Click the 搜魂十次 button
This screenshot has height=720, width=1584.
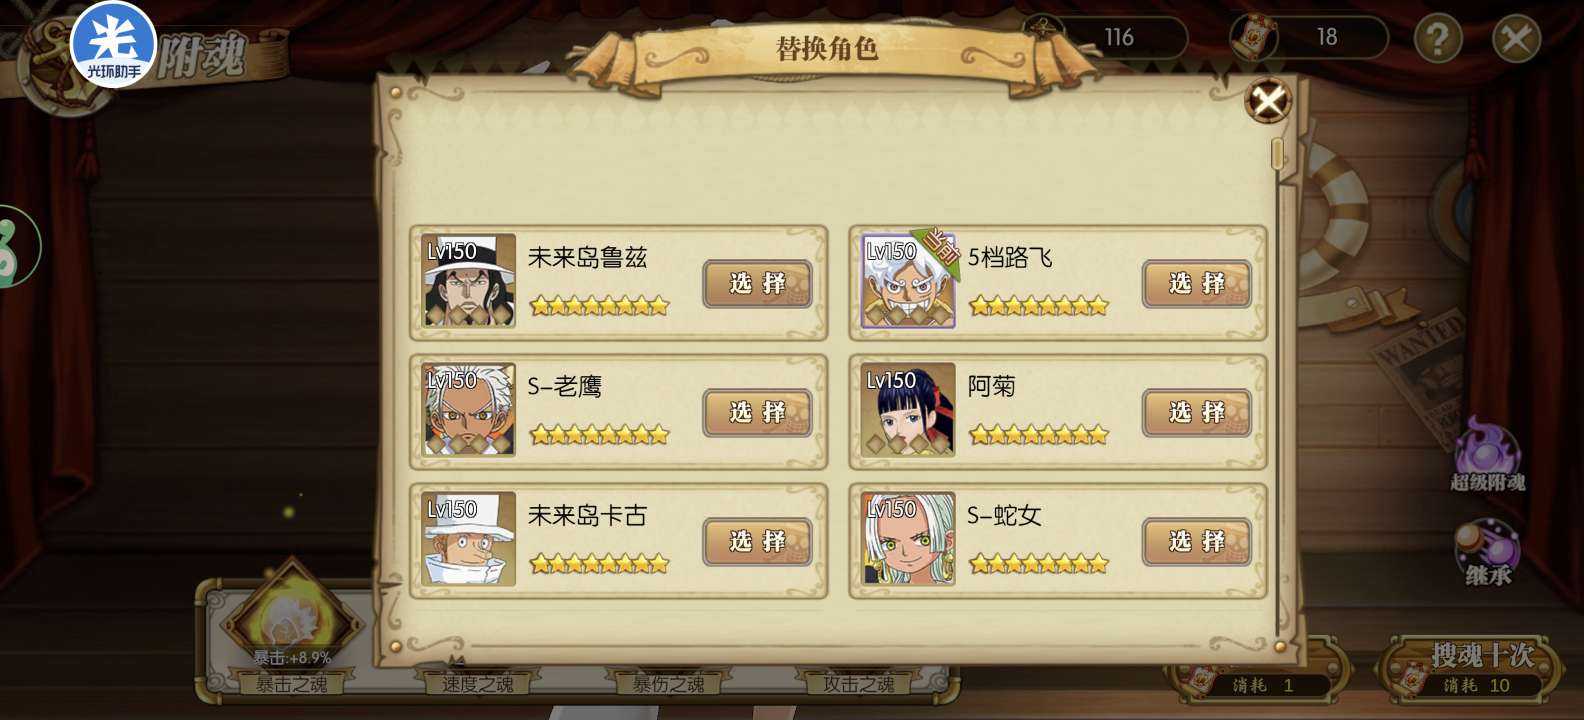[x=1468, y=668]
